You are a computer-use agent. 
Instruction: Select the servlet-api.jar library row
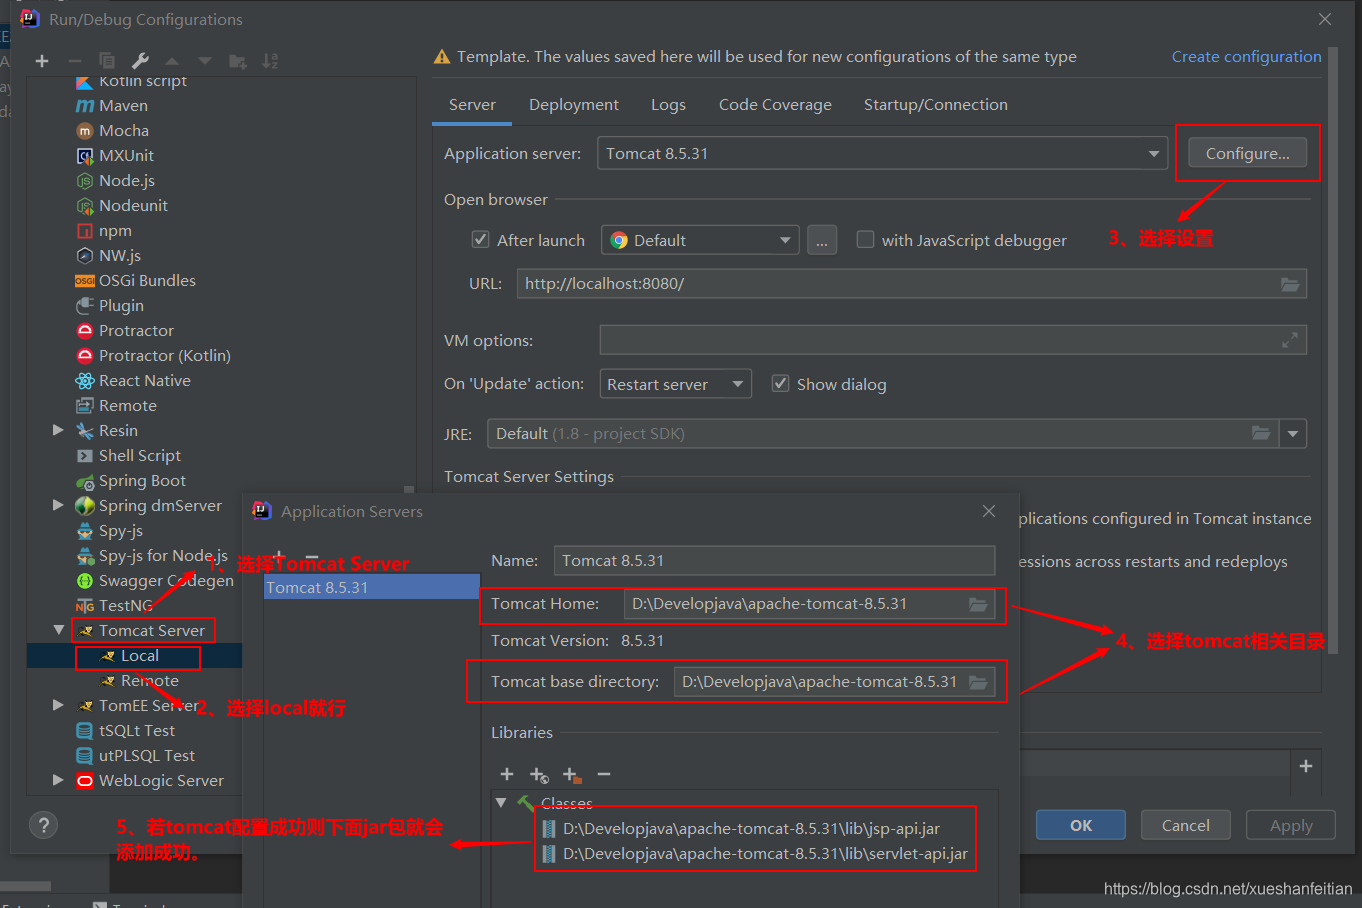tap(765, 854)
